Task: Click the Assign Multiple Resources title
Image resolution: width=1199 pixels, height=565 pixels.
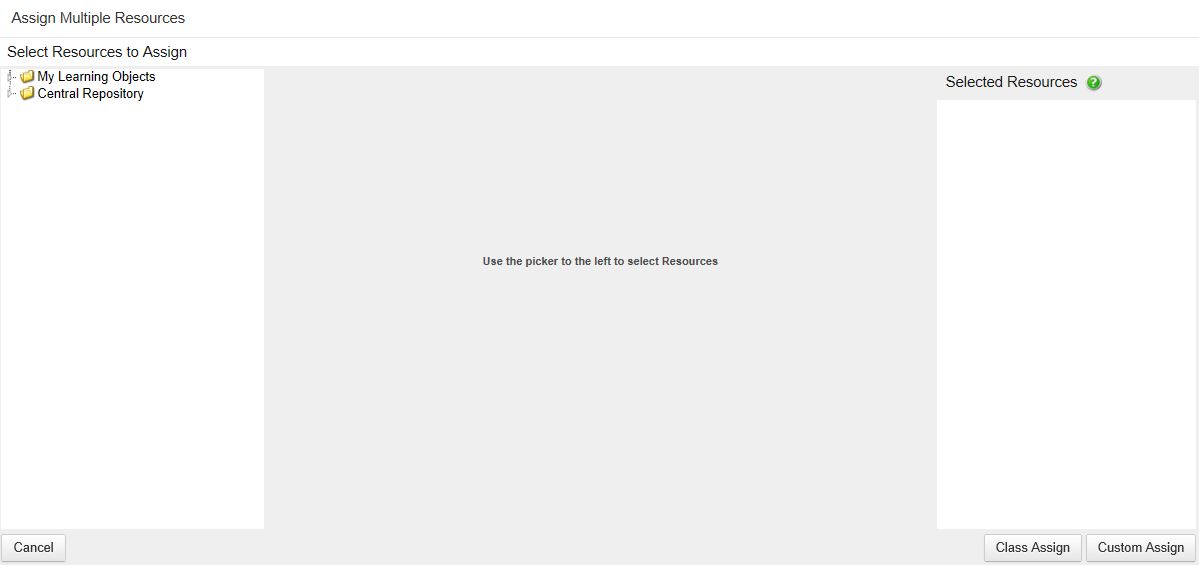Action: pos(98,18)
